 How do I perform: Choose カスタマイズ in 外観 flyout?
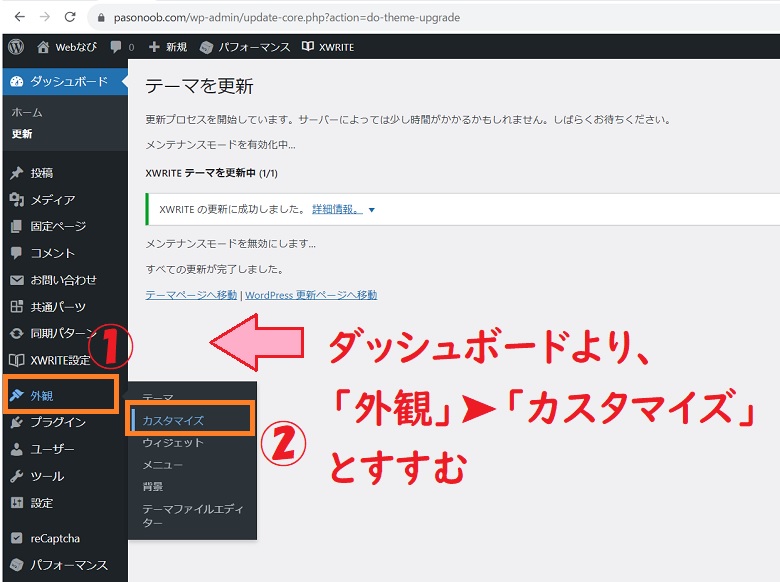point(173,421)
